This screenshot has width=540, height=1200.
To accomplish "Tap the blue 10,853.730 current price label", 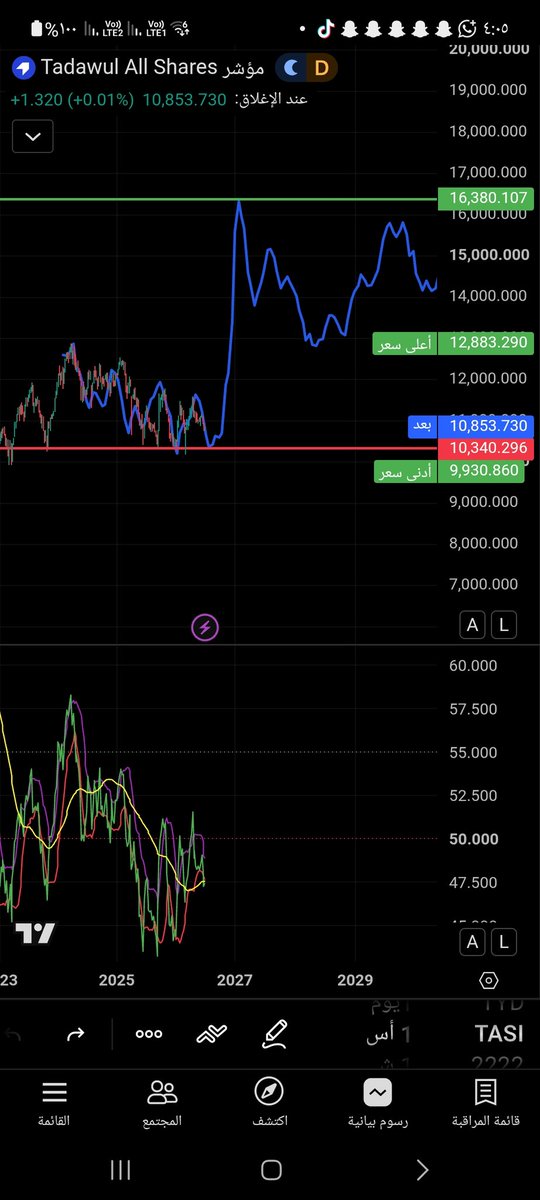I will (472, 426).
